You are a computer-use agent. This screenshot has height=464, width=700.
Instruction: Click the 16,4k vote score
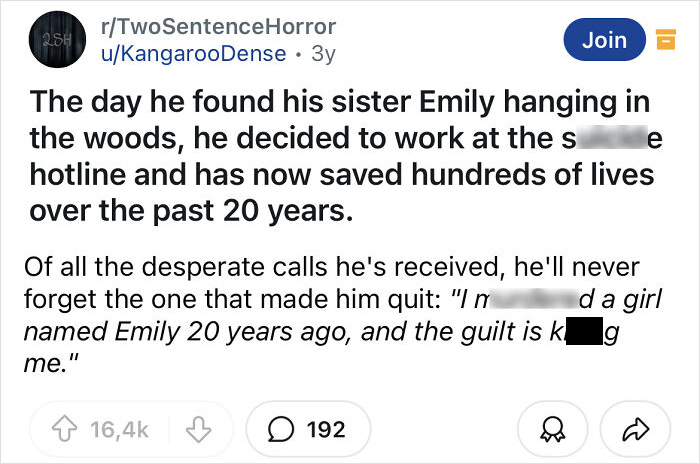(119, 430)
